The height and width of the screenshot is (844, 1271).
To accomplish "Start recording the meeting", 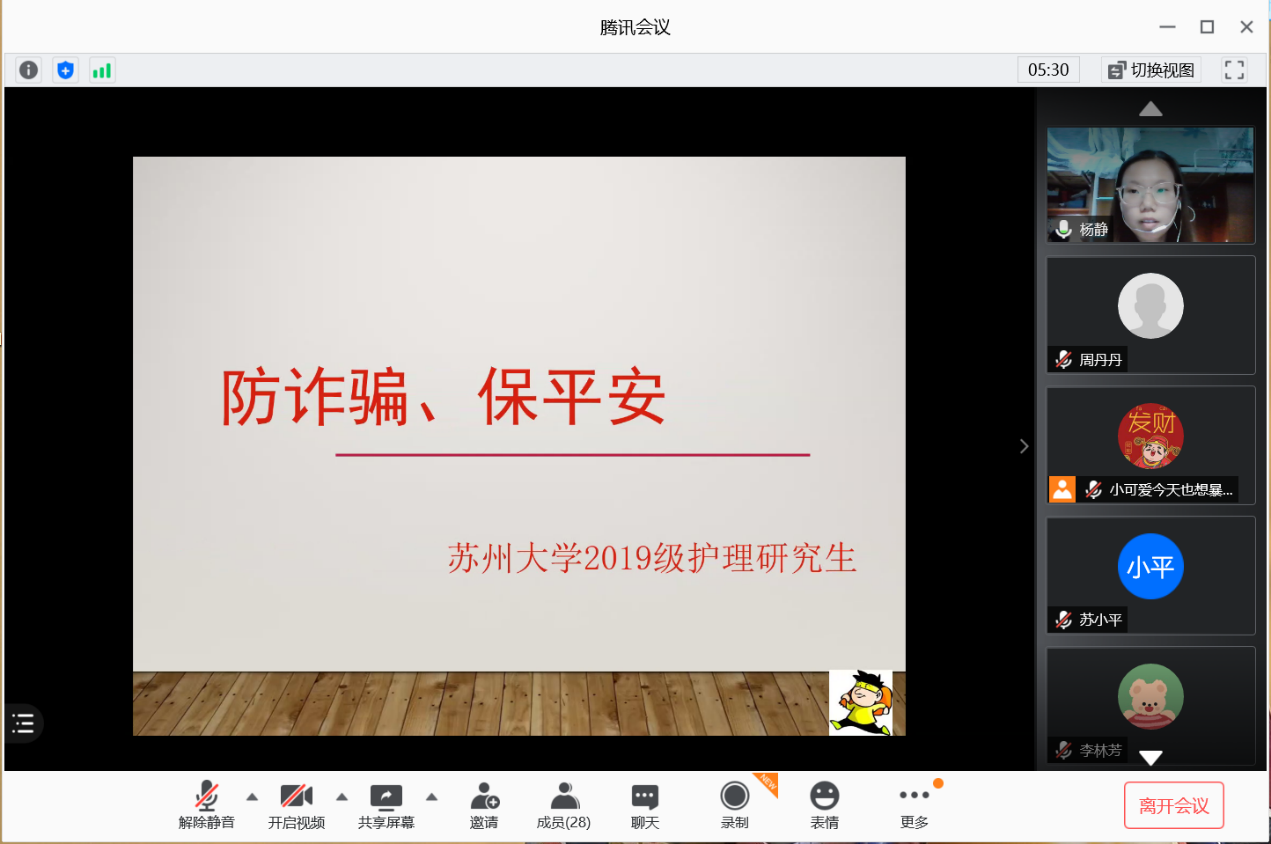I will pos(735,805).
